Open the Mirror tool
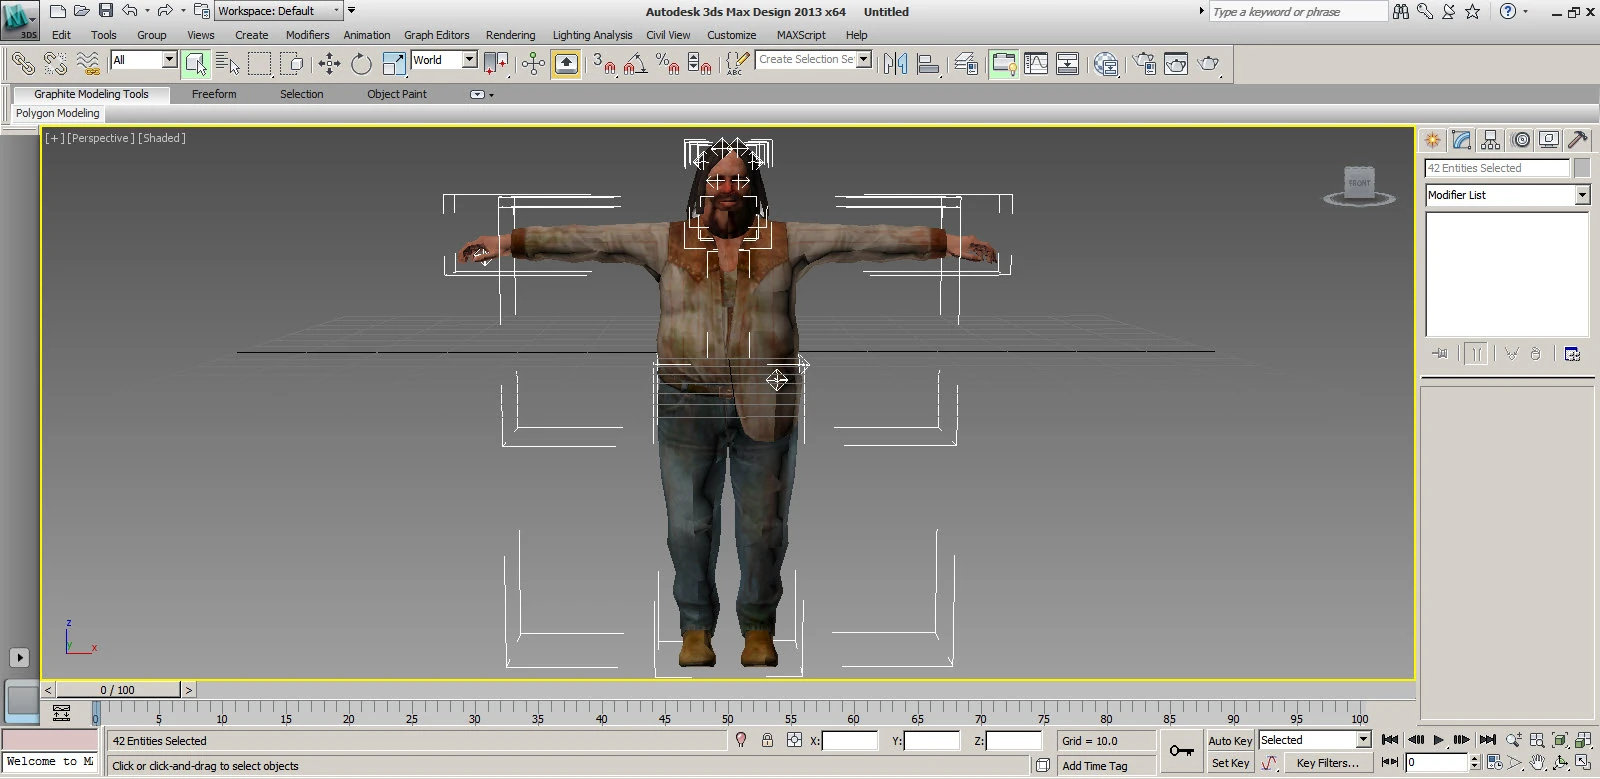The image size is (1600, 779). [x=895, y=64]
